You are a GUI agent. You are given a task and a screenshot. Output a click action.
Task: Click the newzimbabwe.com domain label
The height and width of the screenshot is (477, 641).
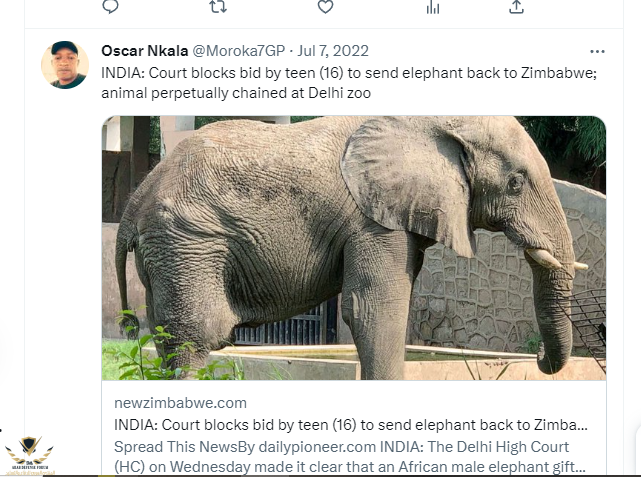coord(180,402)
